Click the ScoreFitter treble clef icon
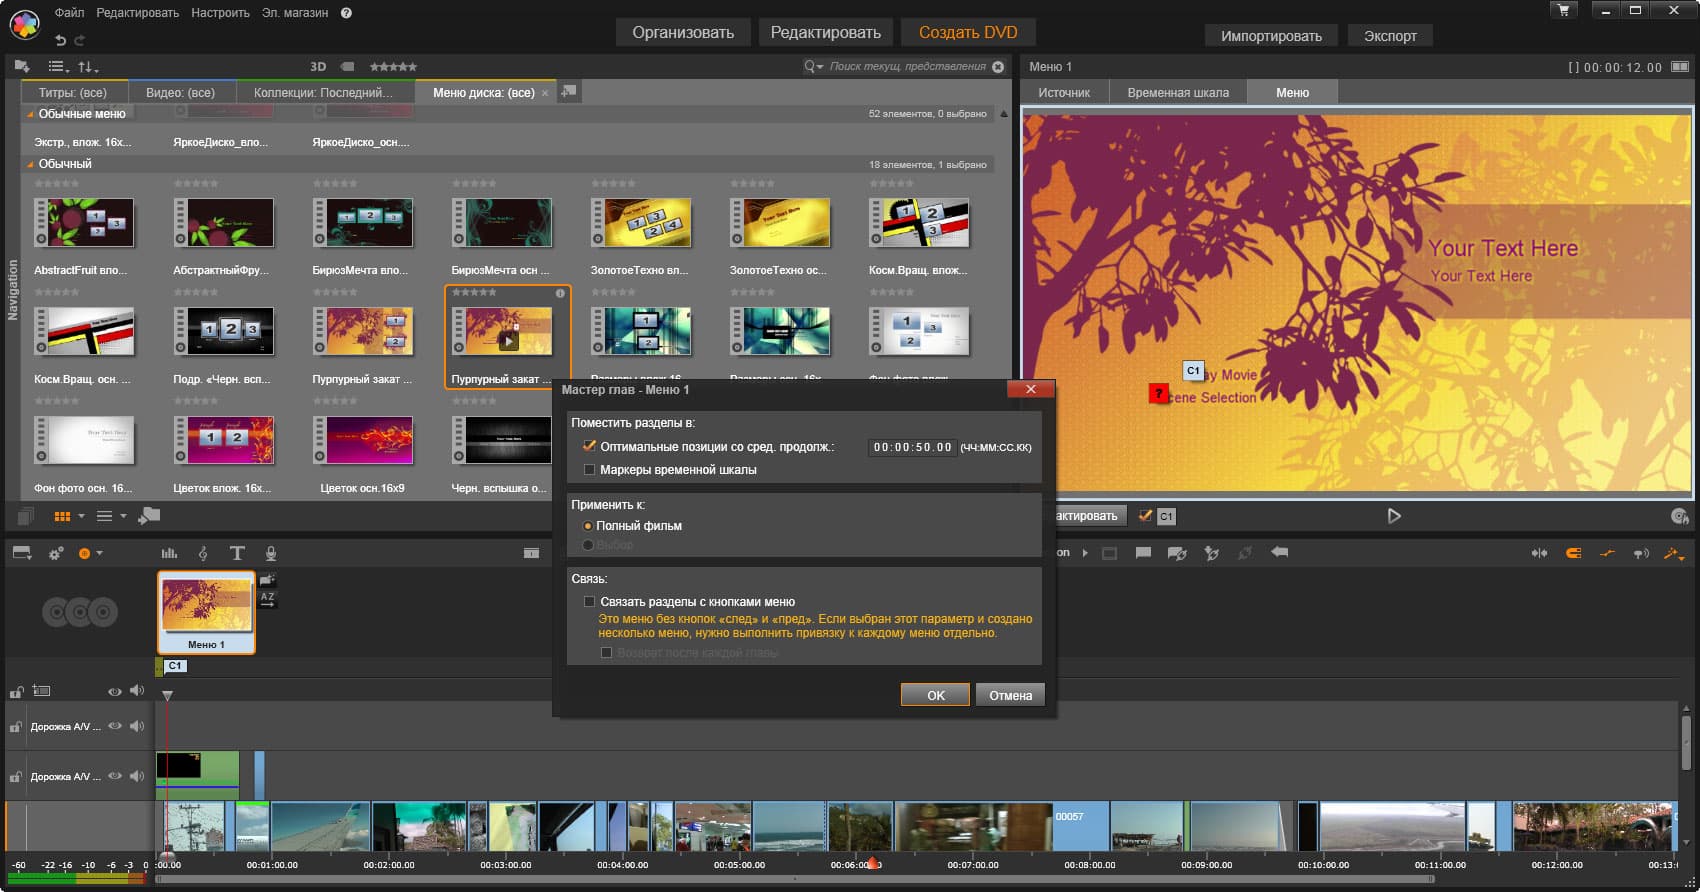 [203, 553]
